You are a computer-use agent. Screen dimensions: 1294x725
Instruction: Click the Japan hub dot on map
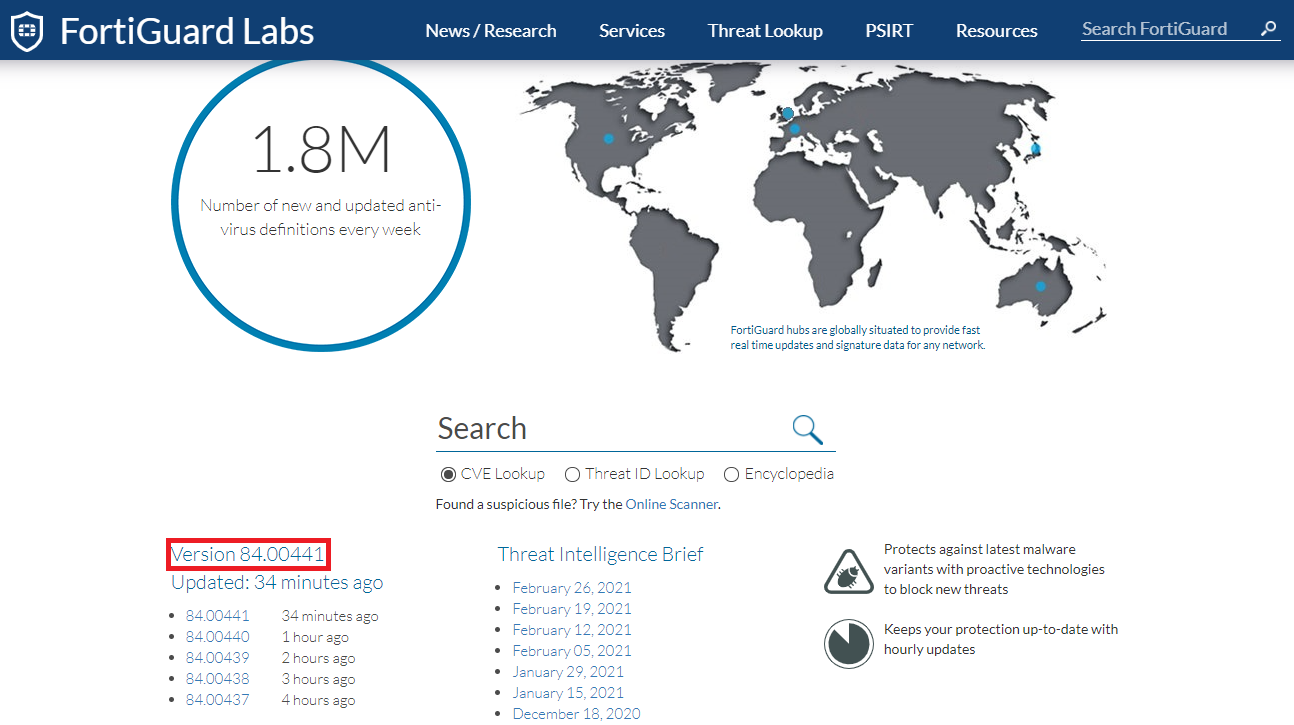1036,149
